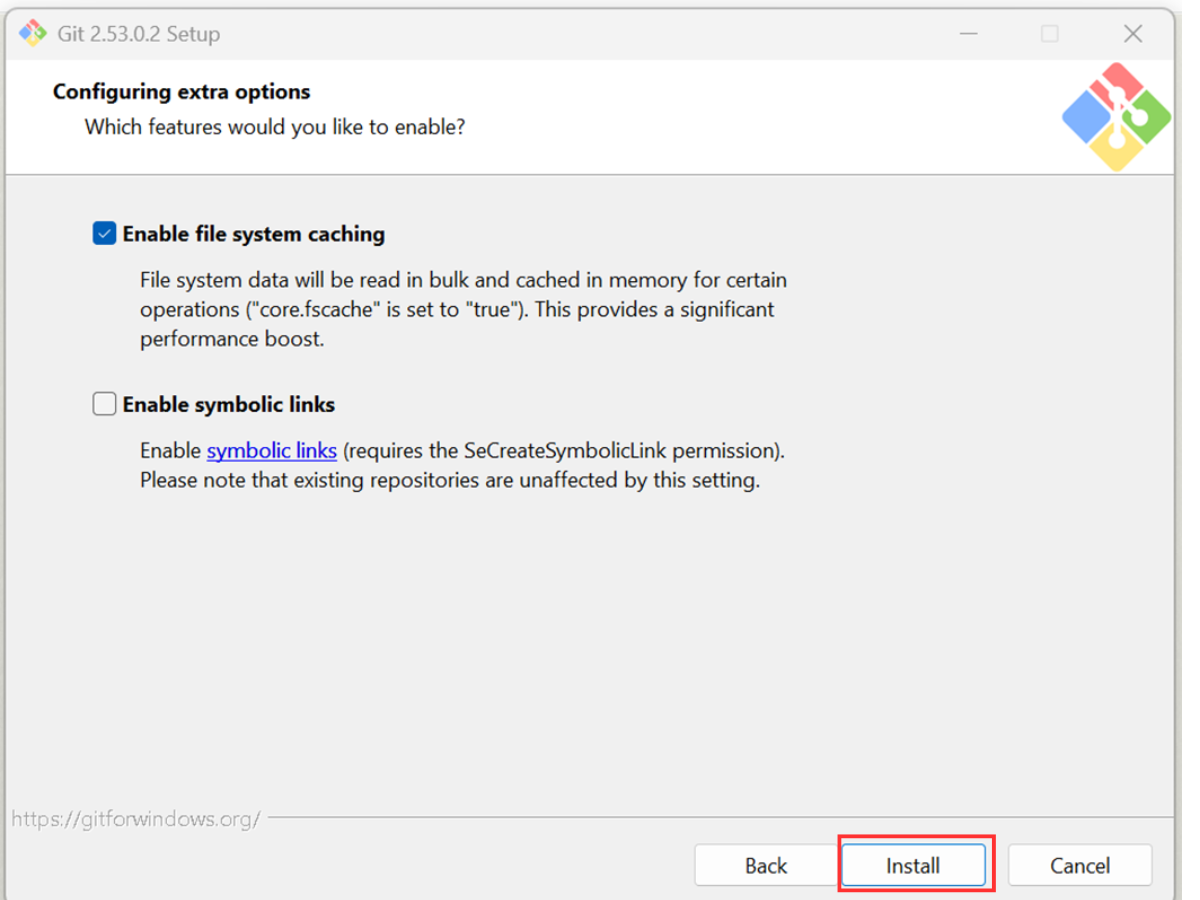
Task: Click the Git icon in title bar
Action: pyautogui.click(x=33, y=33)
